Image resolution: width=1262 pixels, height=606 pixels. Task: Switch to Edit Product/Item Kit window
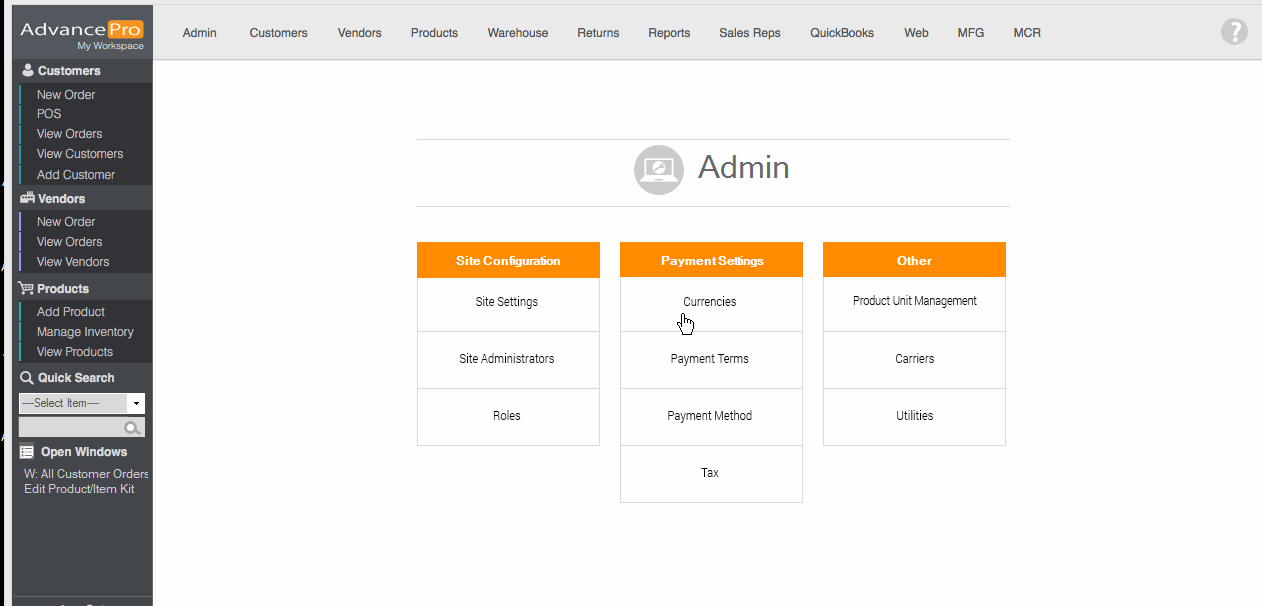coord(79,489)
